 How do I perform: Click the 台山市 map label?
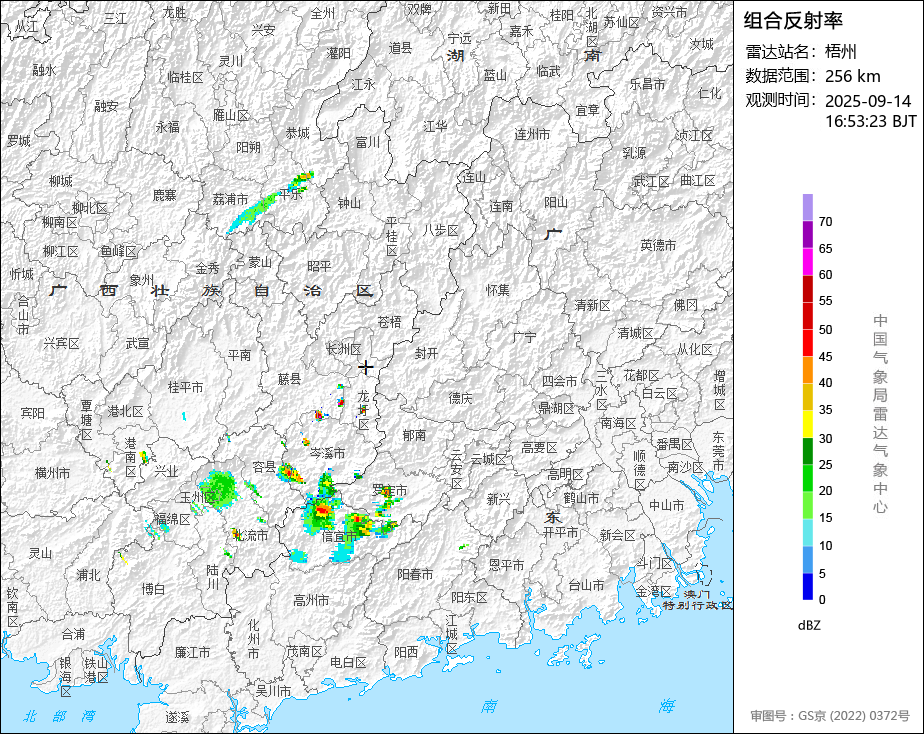coord(586,585)
